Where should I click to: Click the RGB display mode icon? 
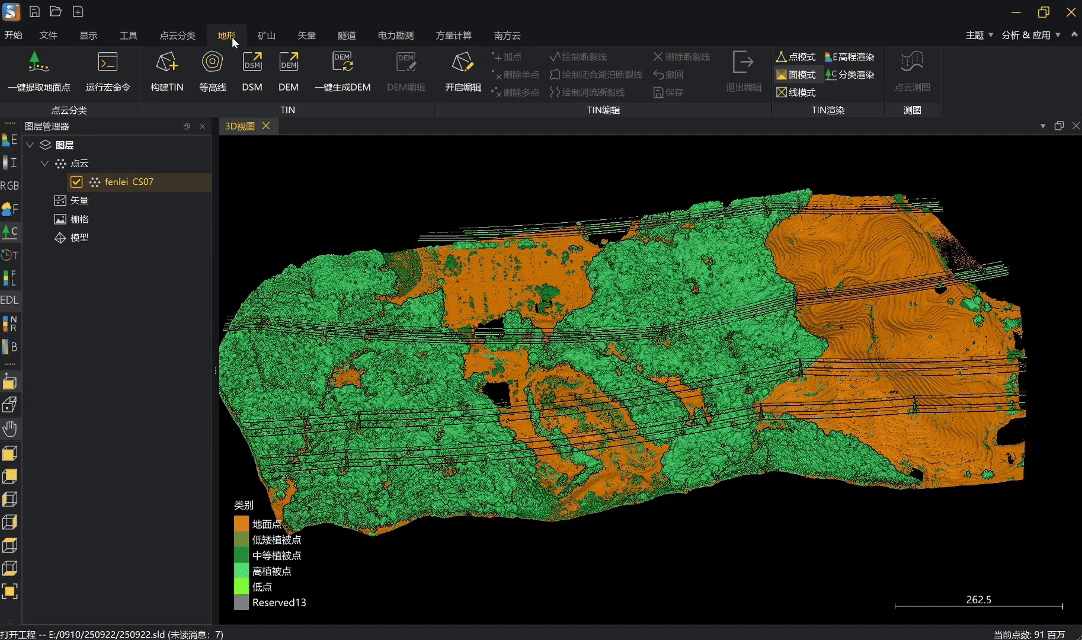[x=9, y=185]
